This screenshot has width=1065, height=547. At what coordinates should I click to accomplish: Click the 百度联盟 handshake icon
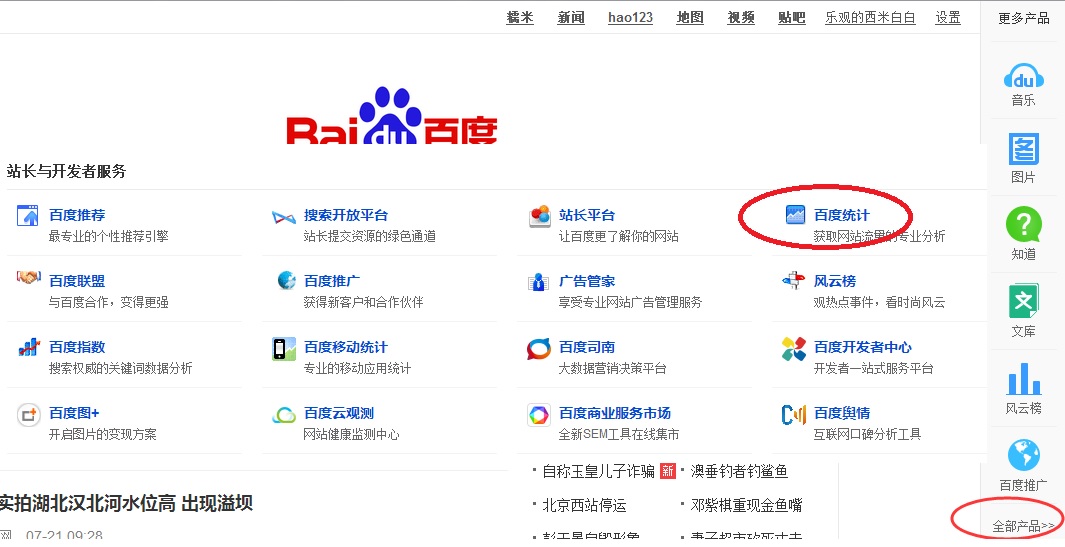pyautogui.click(x=29, y=278)
